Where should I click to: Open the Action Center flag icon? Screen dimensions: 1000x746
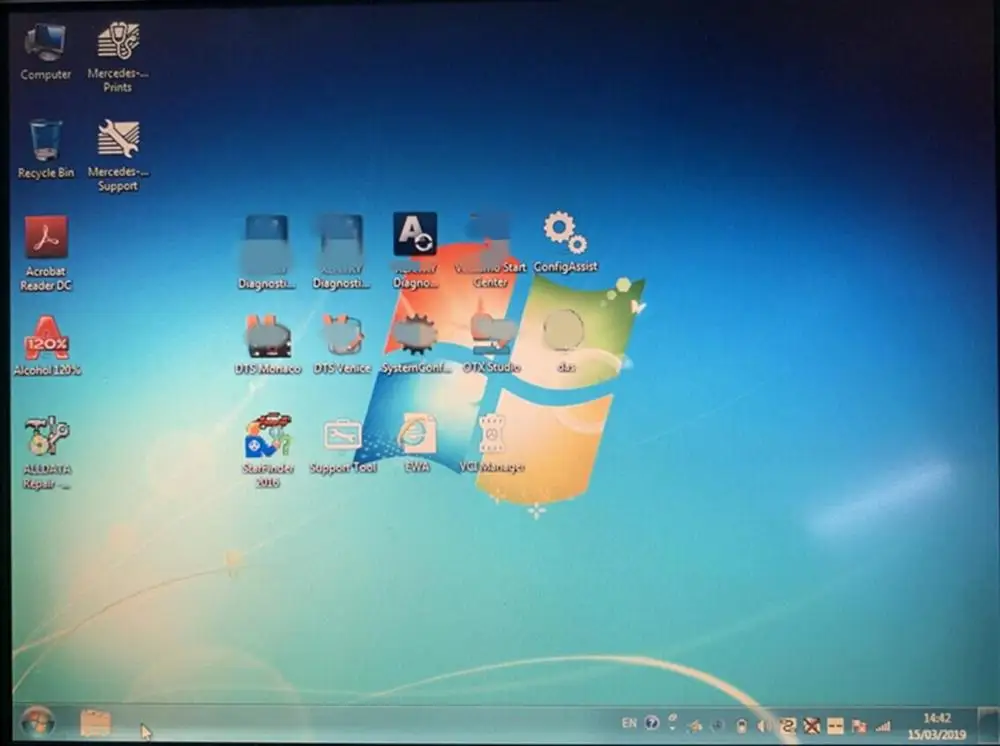pos(859,726)
